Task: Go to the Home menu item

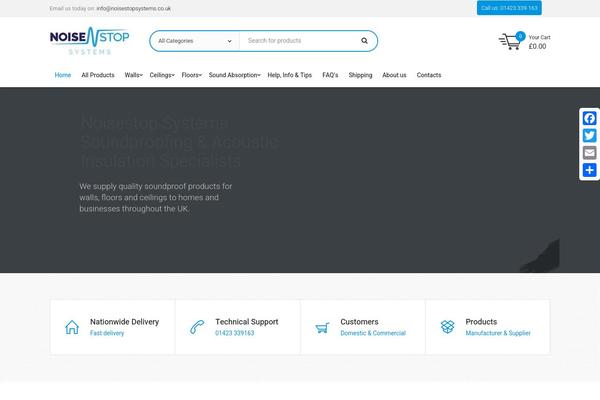Action: (x=63, y=75)
